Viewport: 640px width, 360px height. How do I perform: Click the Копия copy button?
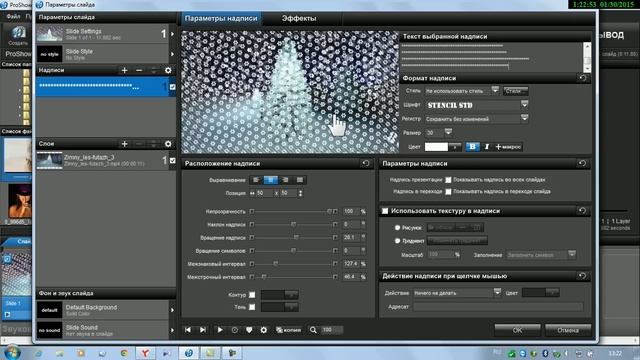click(289, 330)
